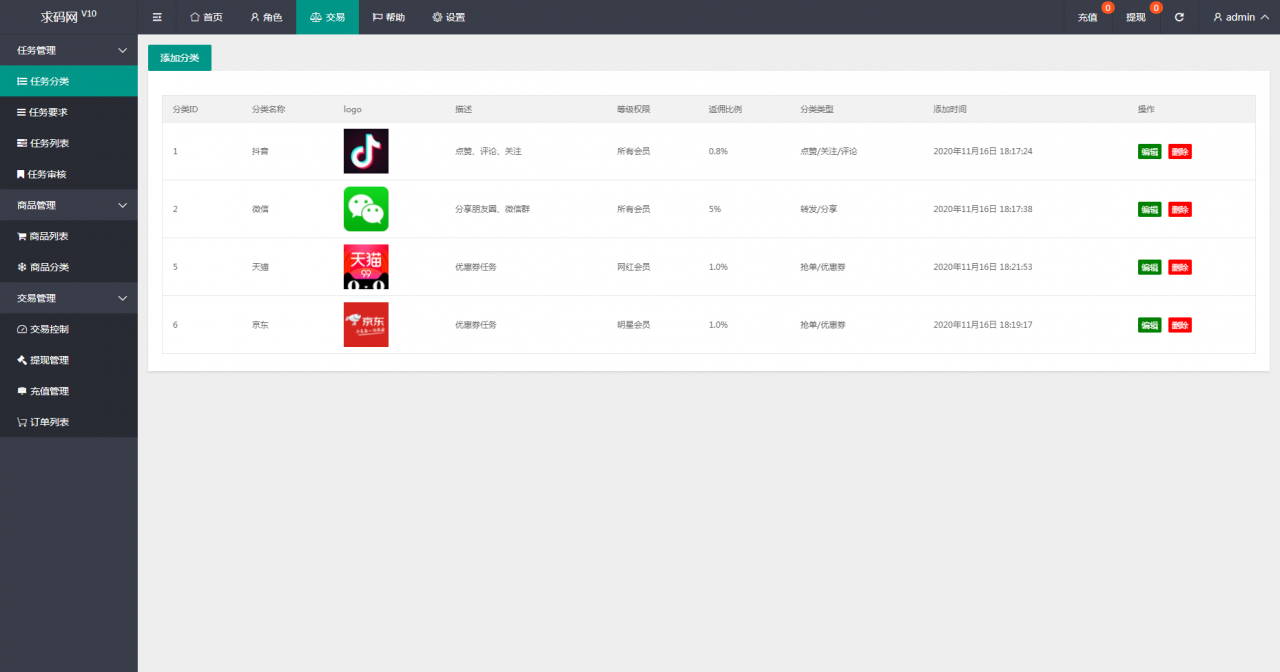Click timestamp 2020年11月16日 18:21:53
This screenshot has width=1280, height=672.
tap(983, 267)
